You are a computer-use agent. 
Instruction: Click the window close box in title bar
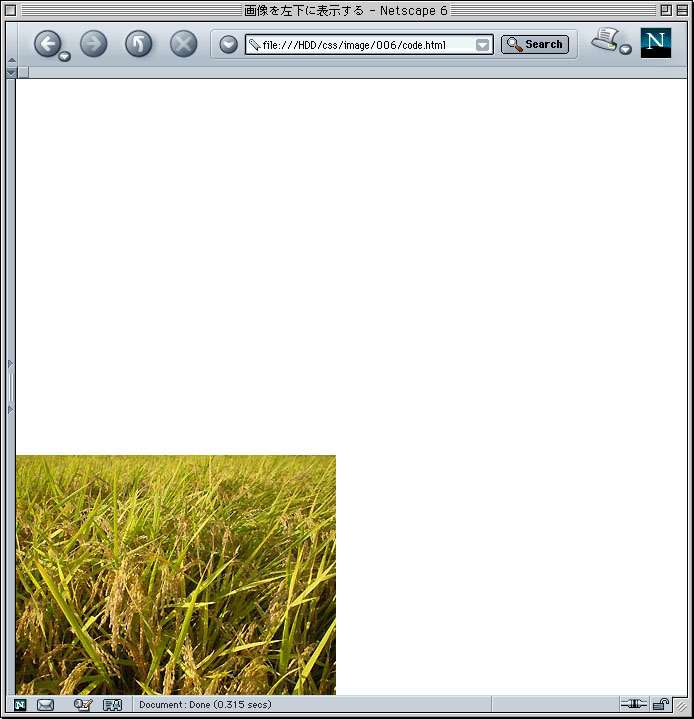click(x=11, y=10)
